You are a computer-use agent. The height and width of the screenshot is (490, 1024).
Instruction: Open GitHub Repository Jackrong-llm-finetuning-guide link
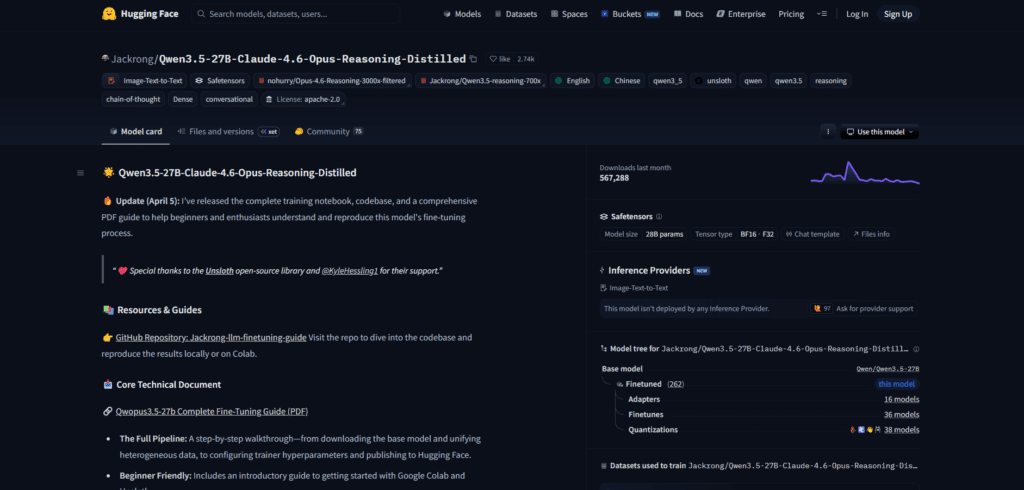click(x=211, y=338)
